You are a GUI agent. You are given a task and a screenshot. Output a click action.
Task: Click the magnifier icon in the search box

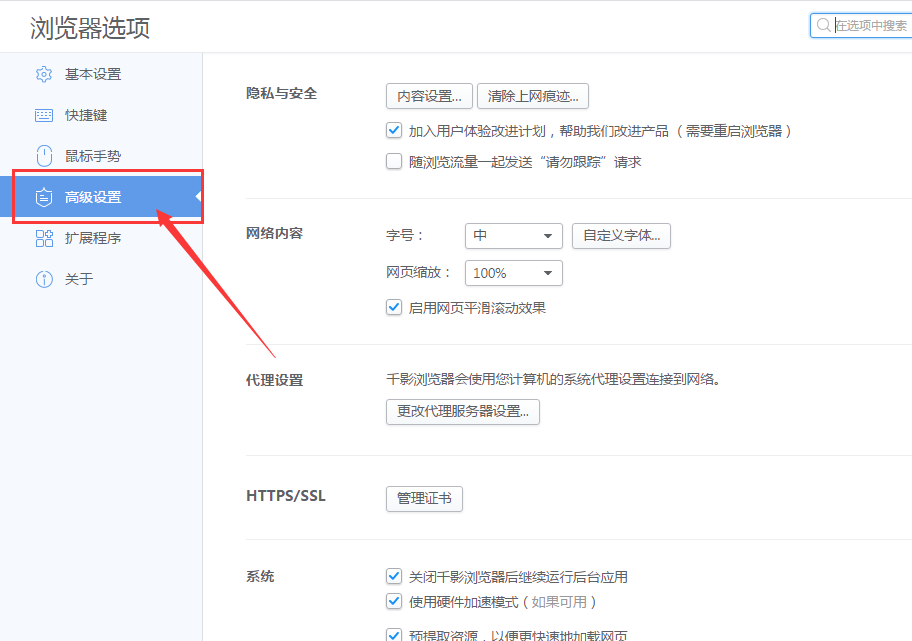(824, 24)
